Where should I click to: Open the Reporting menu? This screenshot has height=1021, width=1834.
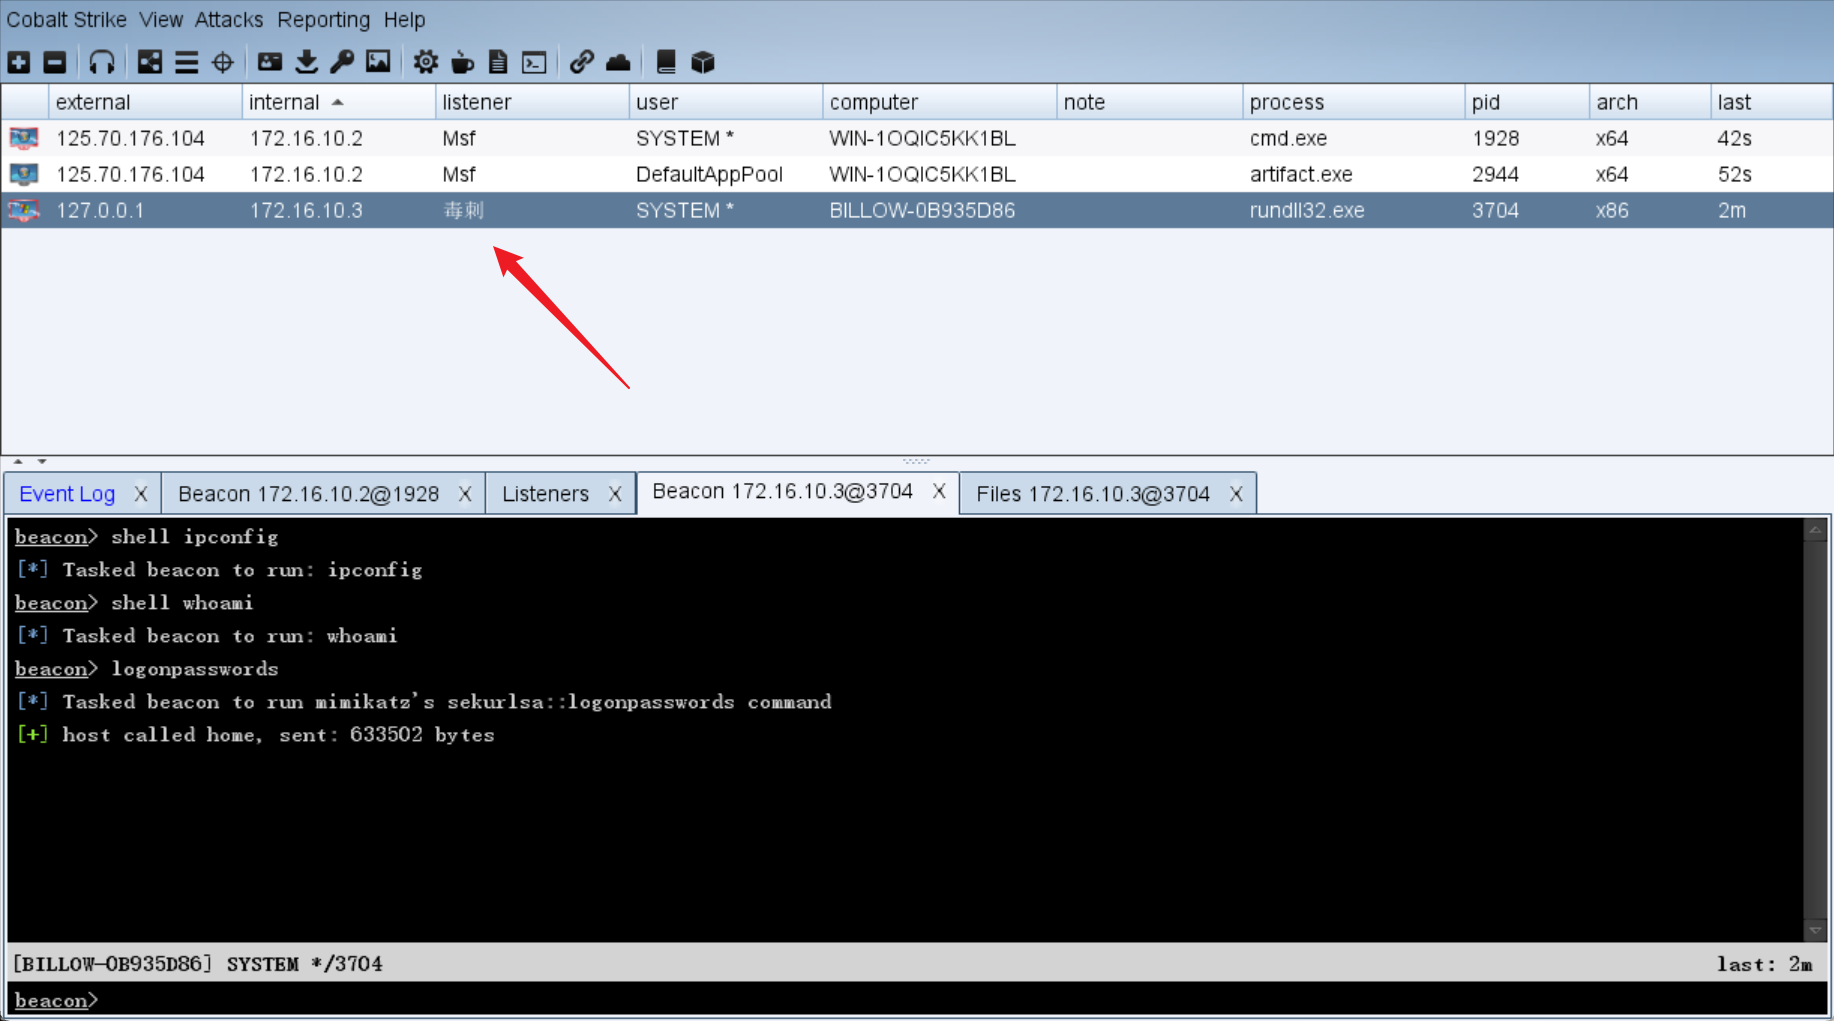coord(323,19)
